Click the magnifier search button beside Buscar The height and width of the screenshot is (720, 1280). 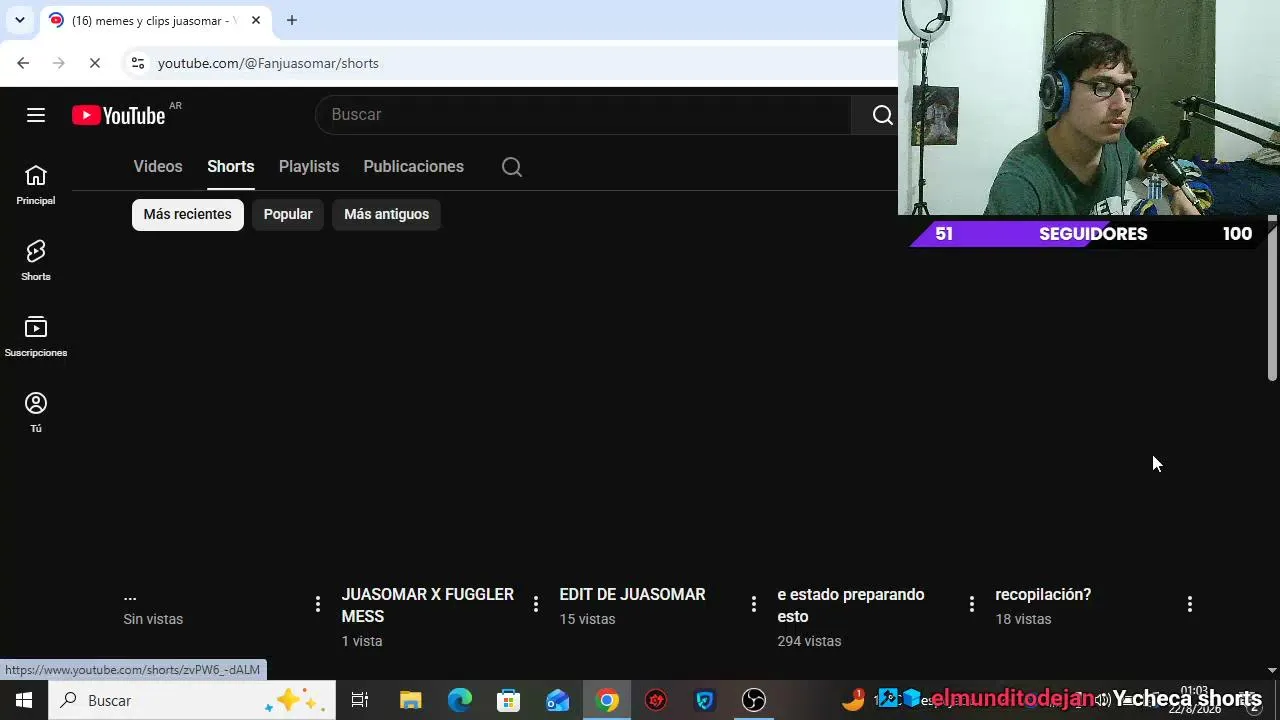click(882, 115)
